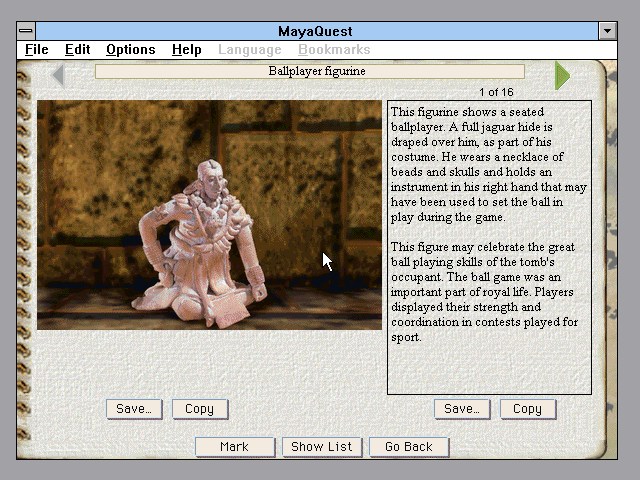Click the gray previous-page arrow
This screenshot has height=480, width=640.
point(58,75)
